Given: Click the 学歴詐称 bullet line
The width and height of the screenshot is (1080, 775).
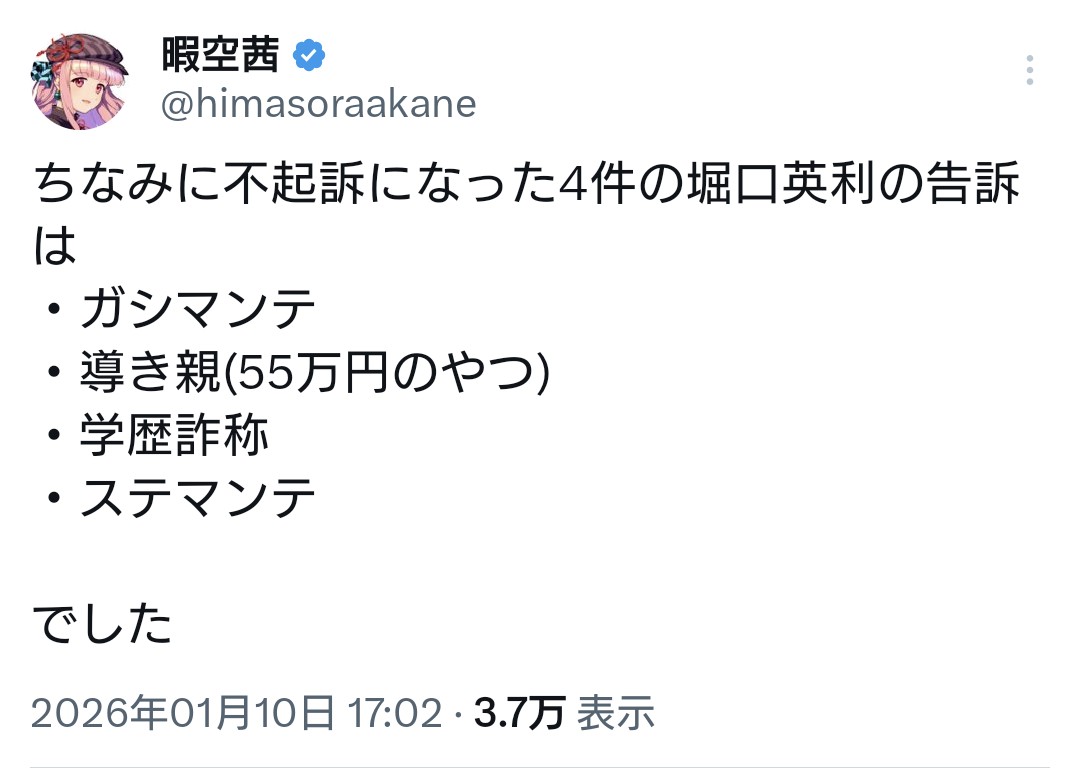Looking at the screenshot, I should [175, 436].
